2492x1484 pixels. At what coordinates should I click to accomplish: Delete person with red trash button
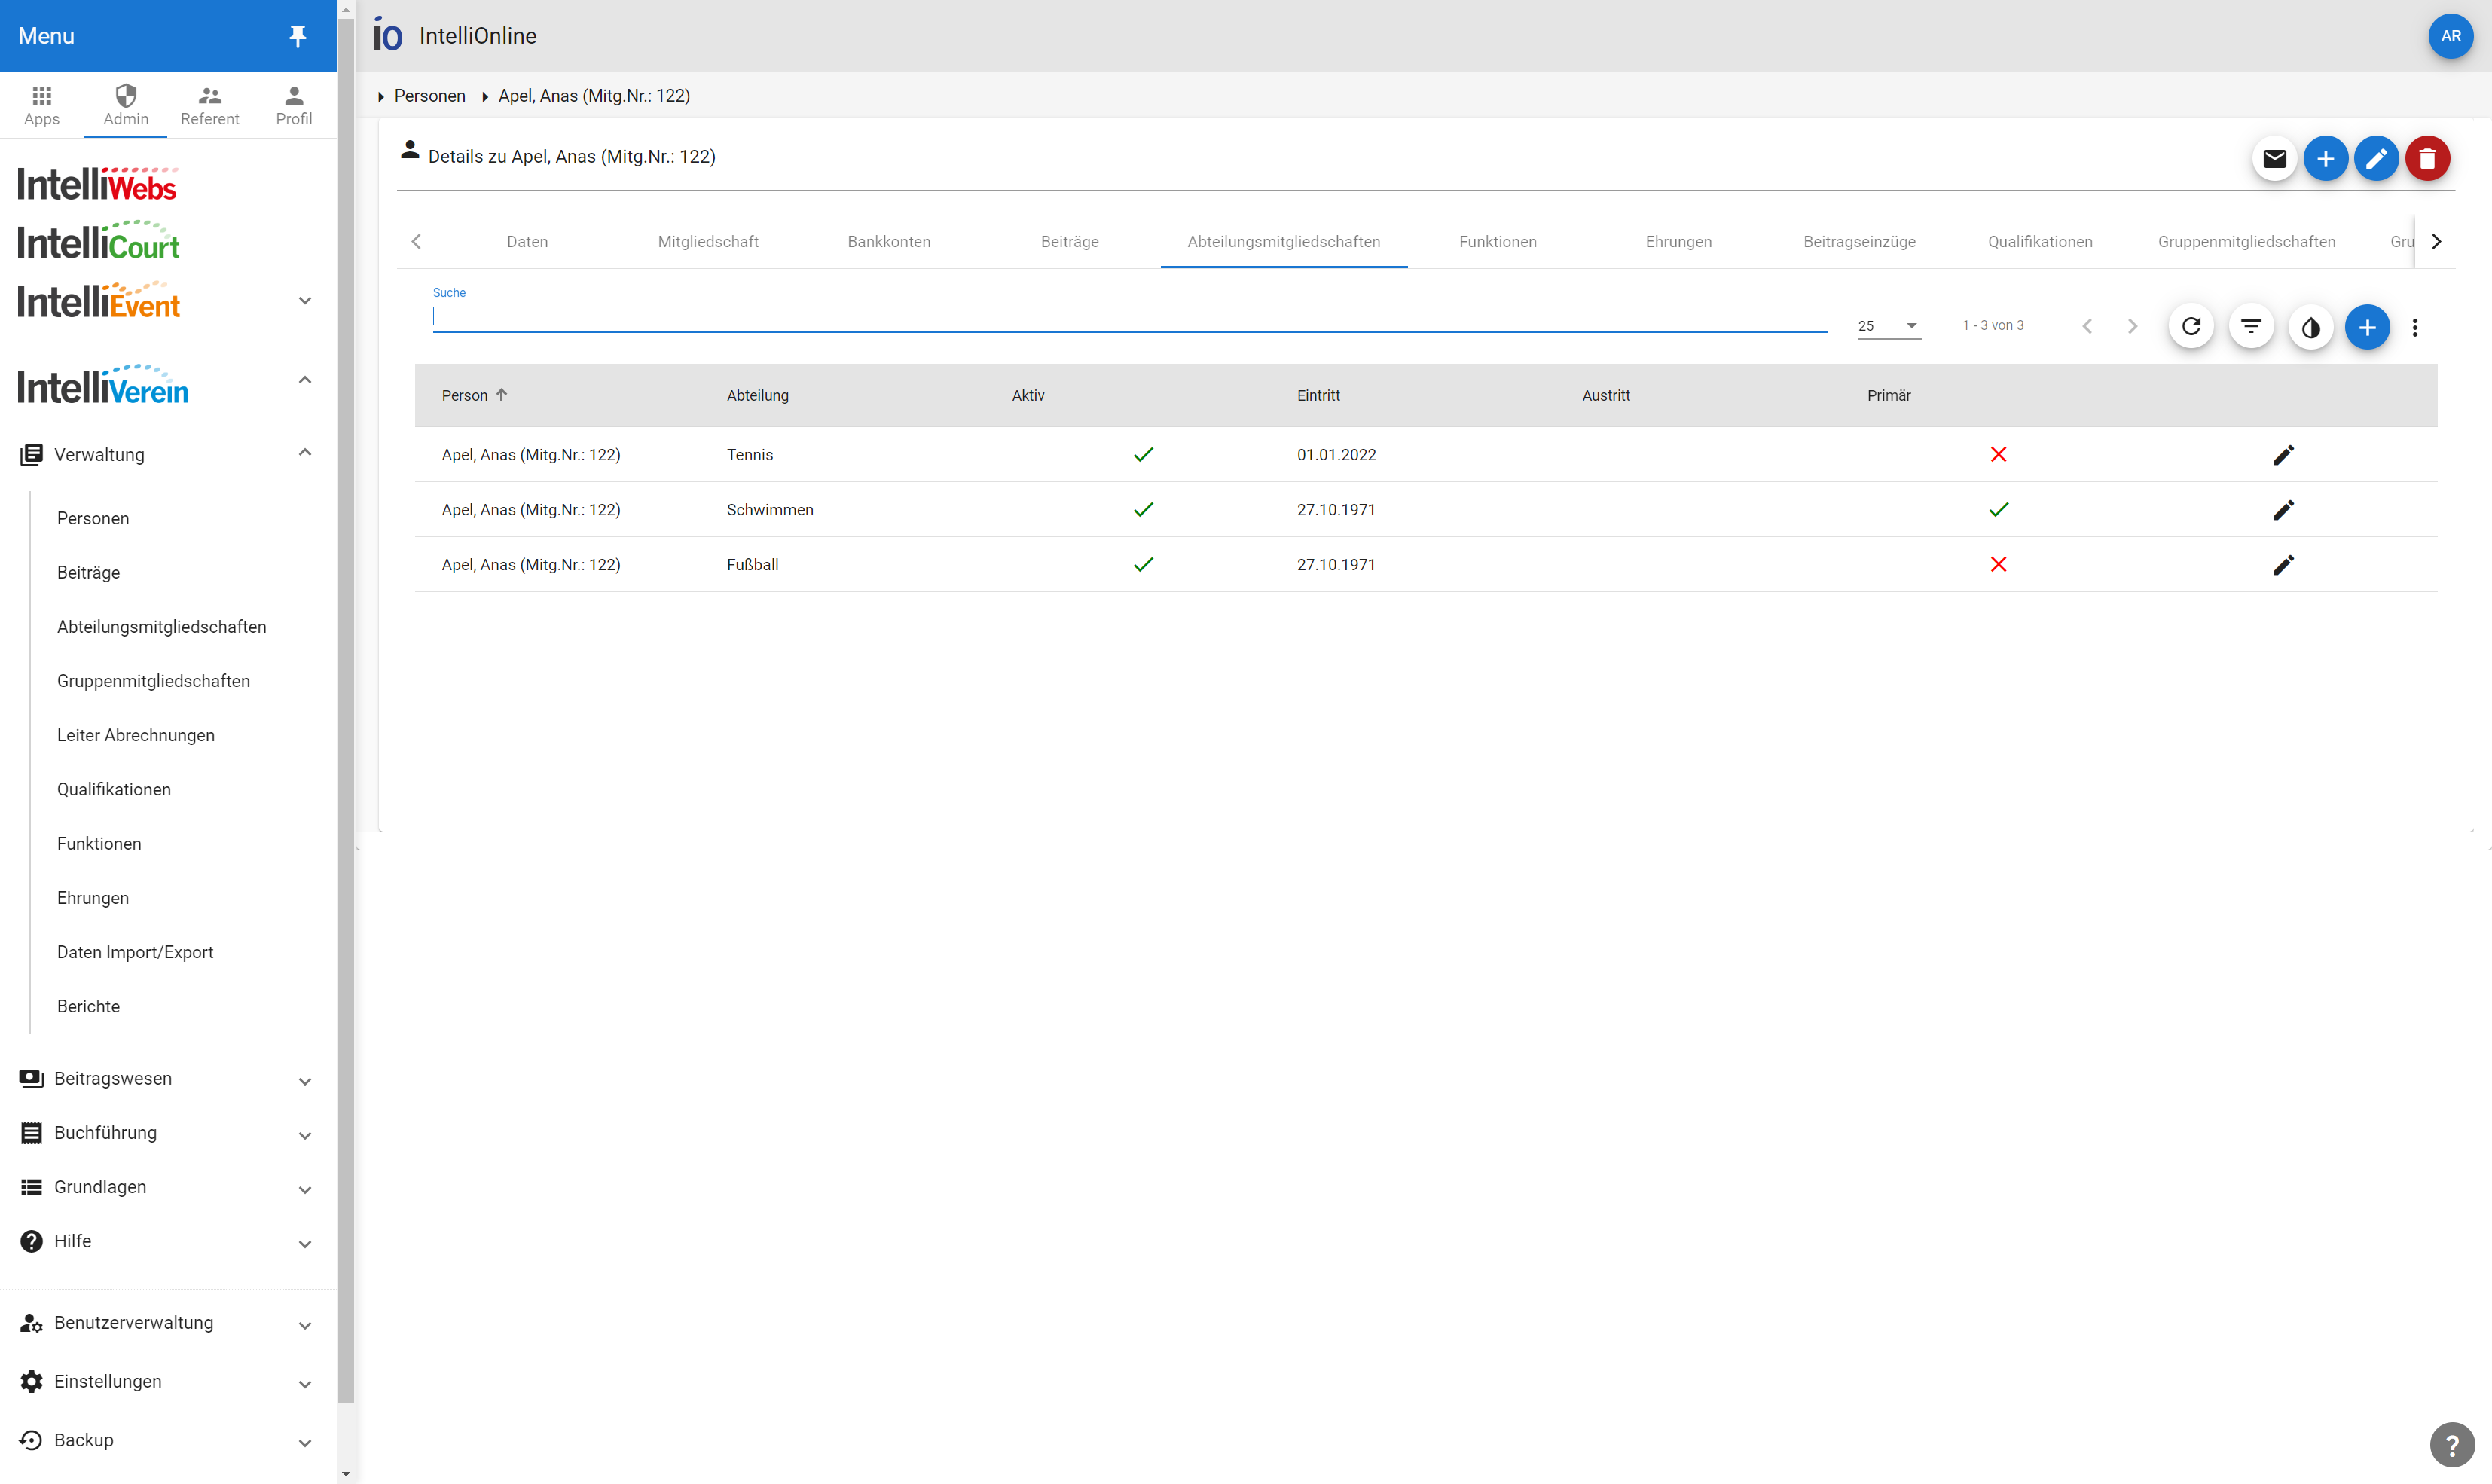coord(2427,158)
